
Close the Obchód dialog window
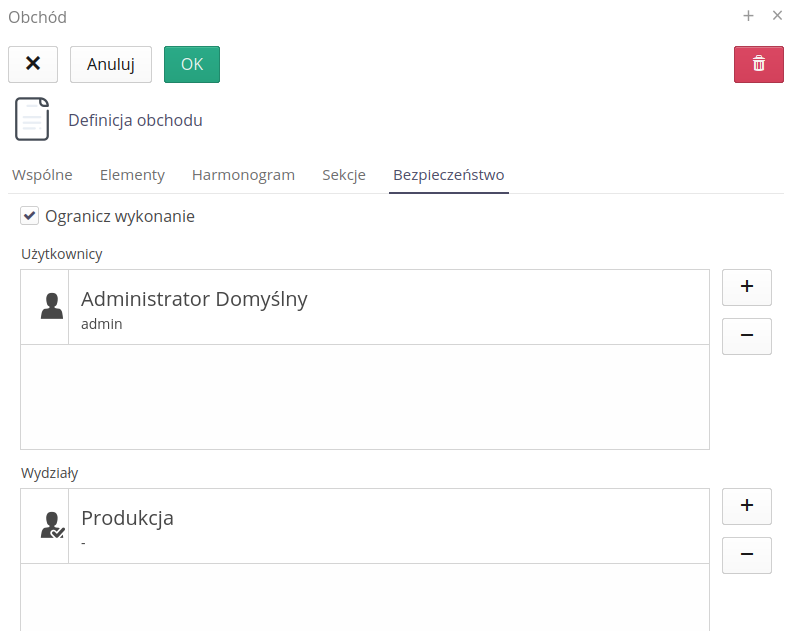(x=777, y=16)
